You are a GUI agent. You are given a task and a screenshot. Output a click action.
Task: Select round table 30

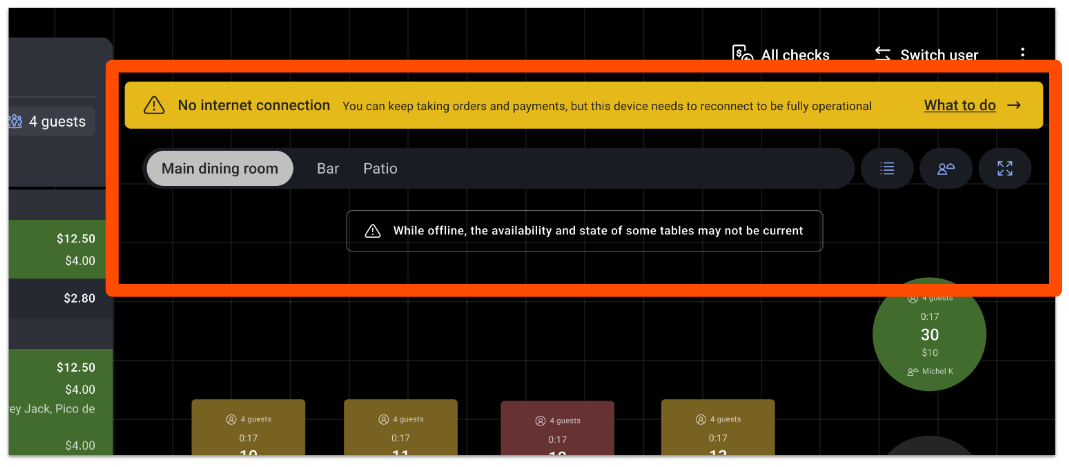pyautogui.click(x=929, y=334)
